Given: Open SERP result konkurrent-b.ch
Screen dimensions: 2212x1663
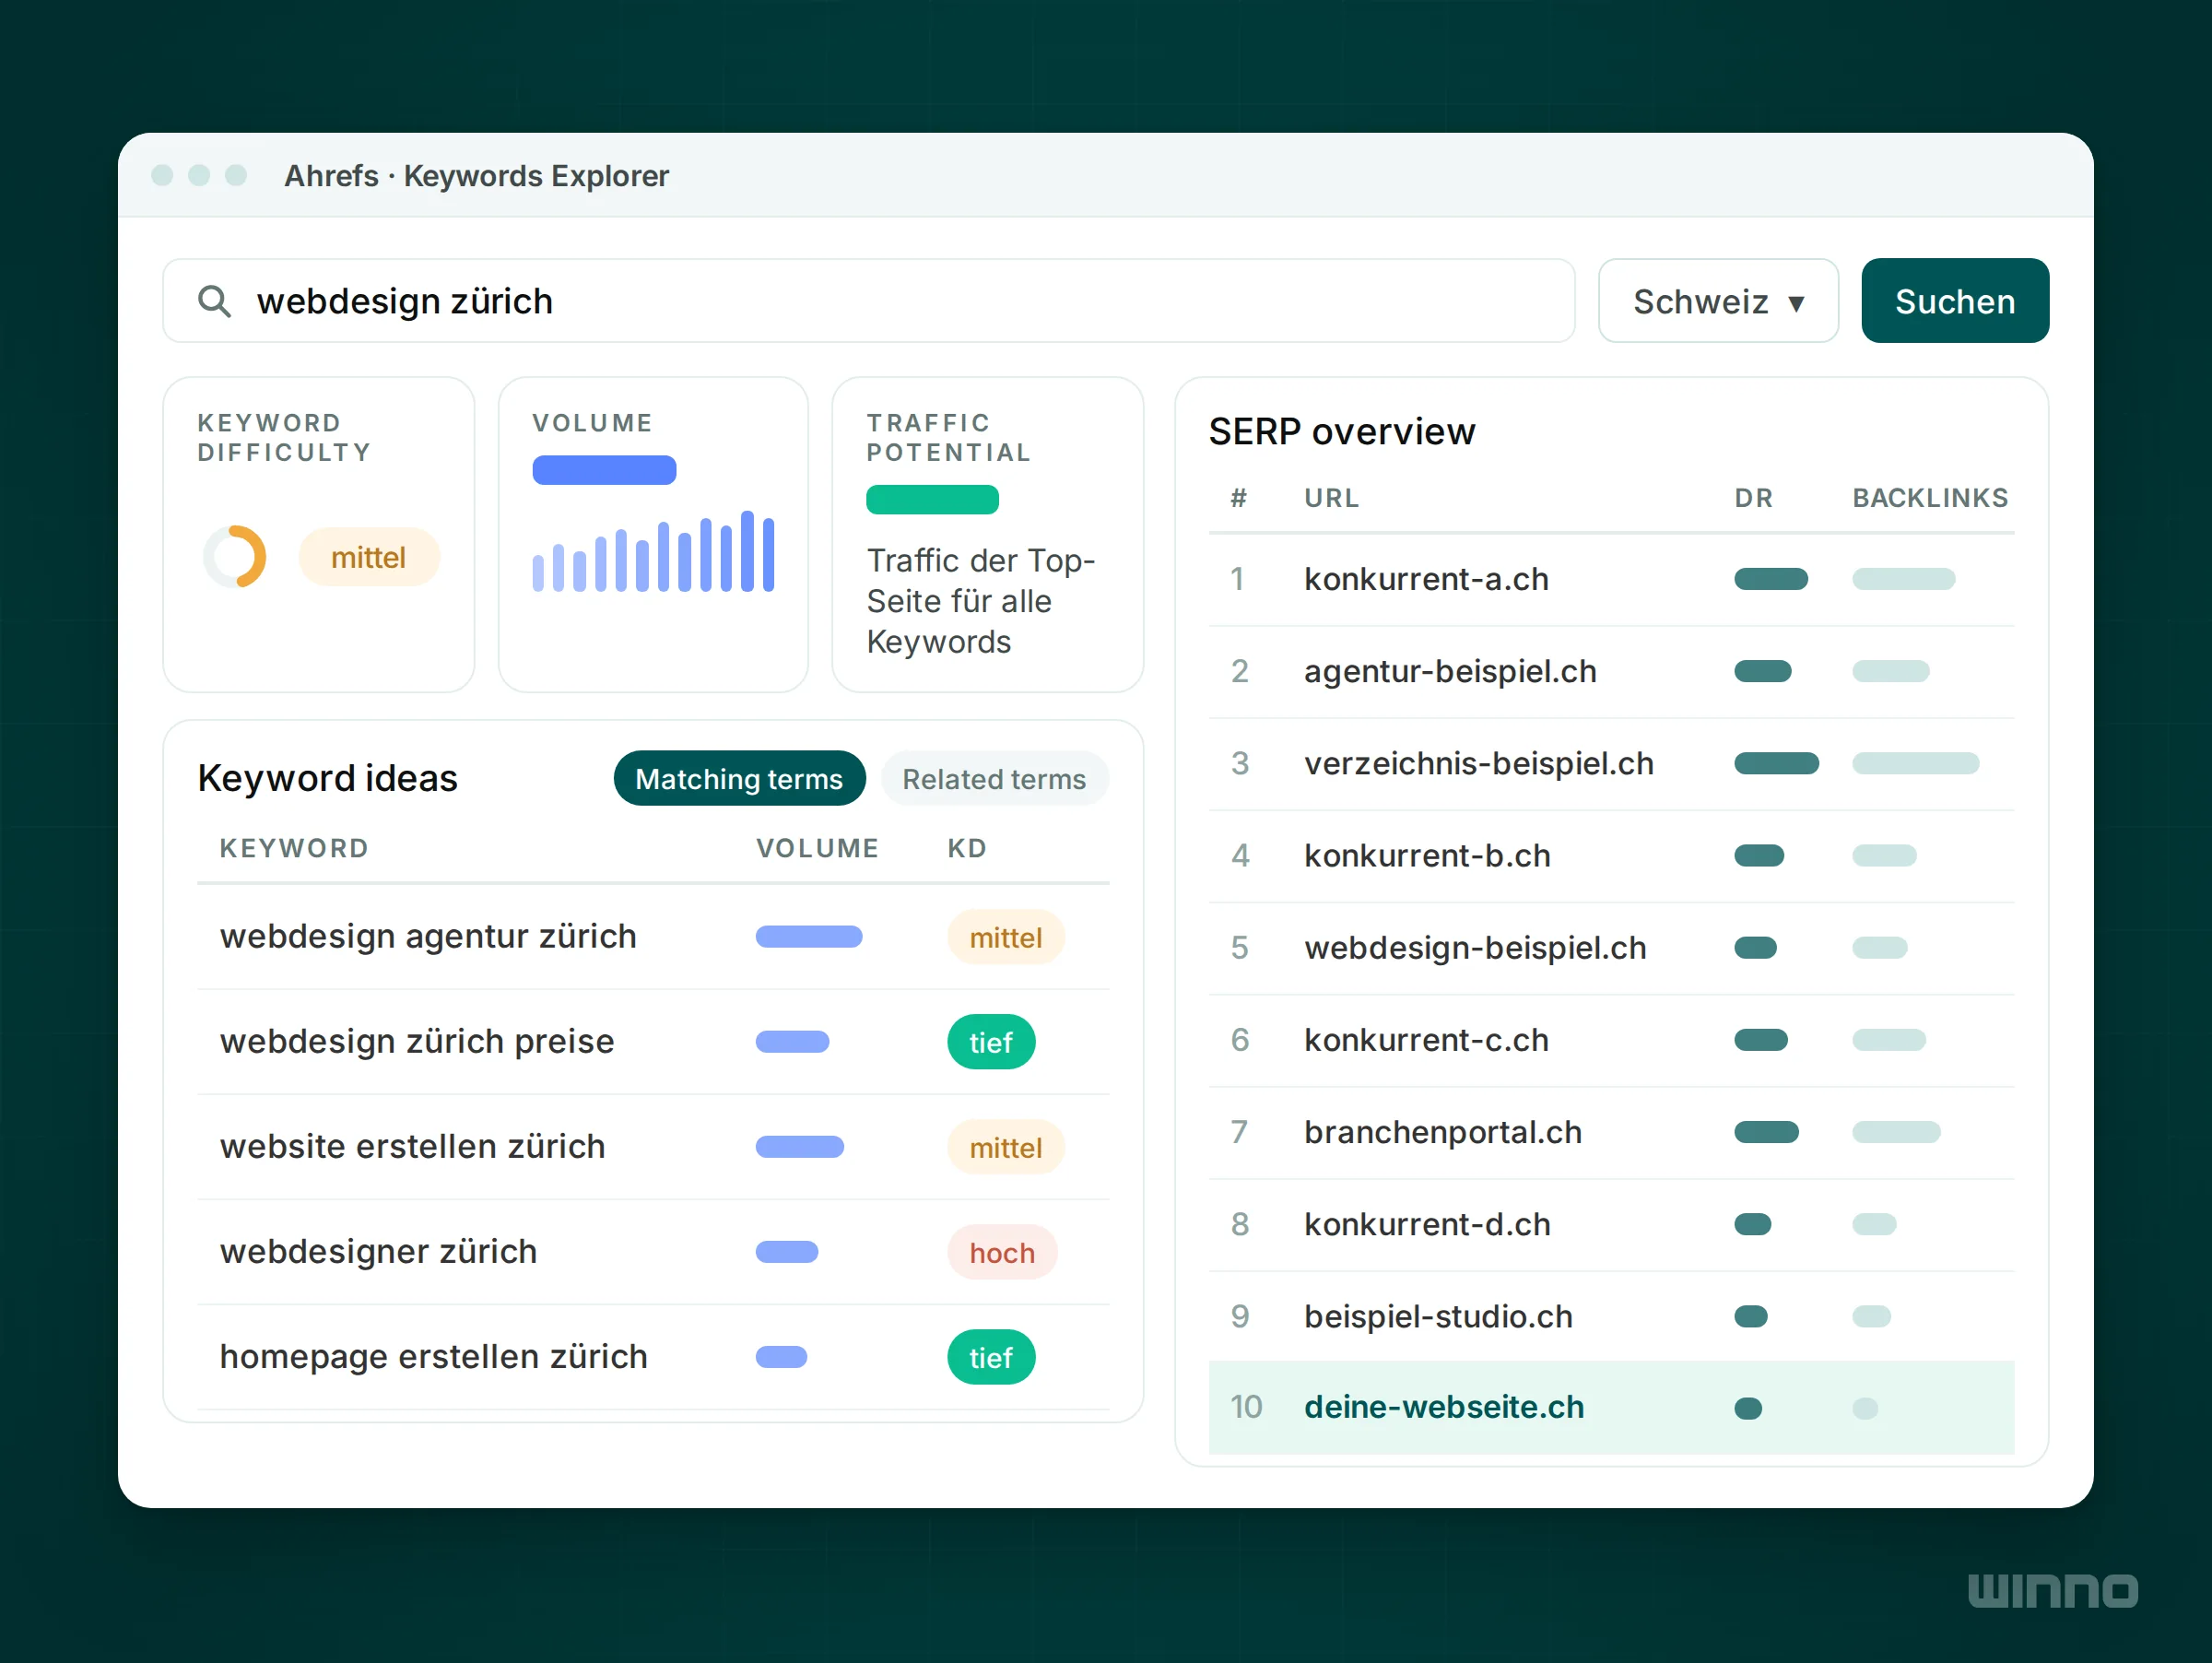Looking at the screenshot, I should pos(1427,856).
